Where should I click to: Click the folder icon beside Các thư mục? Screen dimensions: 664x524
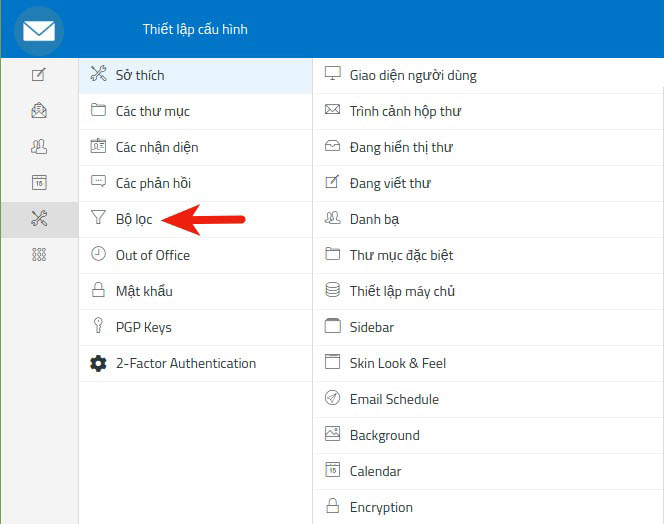pyautogui.click(x=98, y=110)
